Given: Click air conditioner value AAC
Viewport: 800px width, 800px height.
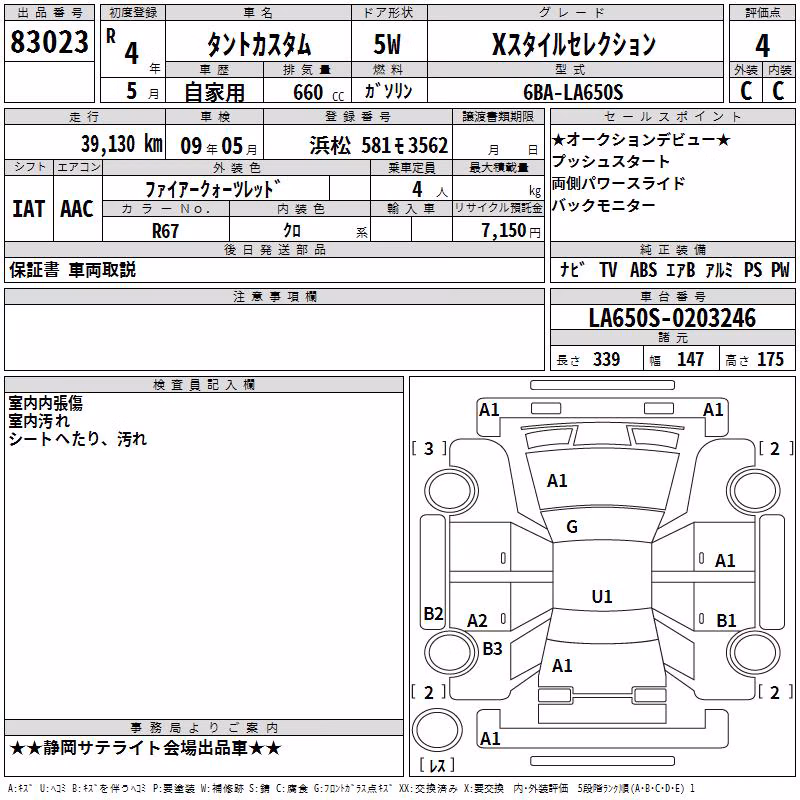Looking at the screenshot, I should pyautogui.click(x=77, y=209).
